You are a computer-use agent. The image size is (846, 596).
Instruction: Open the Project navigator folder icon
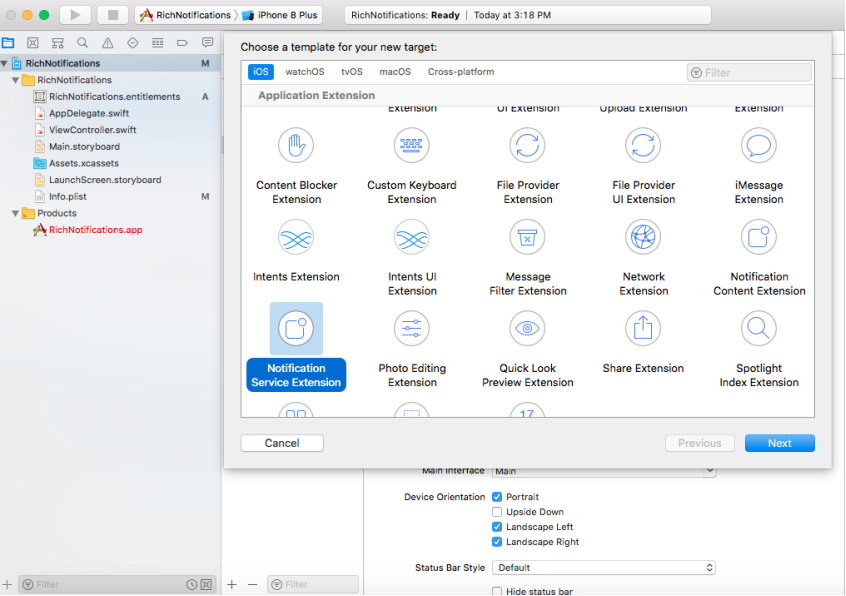[x=8, y=43]
